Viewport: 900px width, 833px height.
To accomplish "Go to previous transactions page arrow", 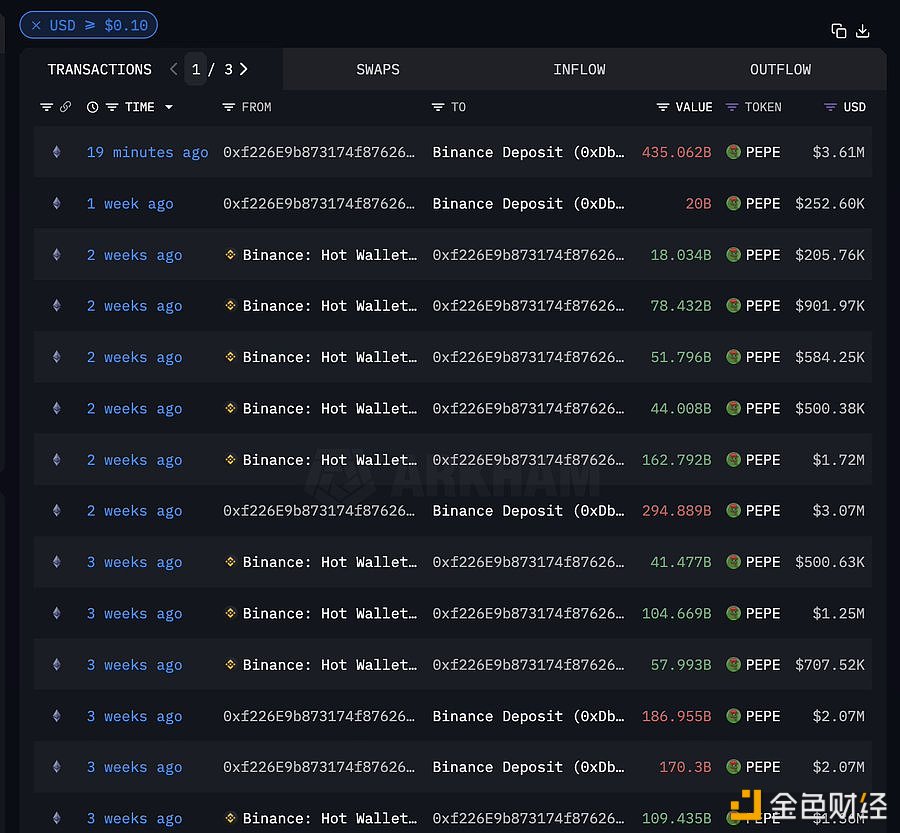I will pyautogui.click(x=174, y=69).
